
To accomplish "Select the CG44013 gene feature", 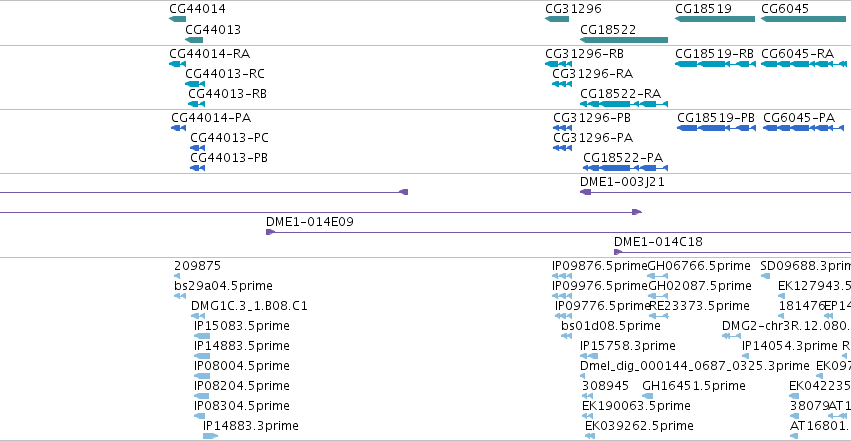I will pyautogui.click(x=194, y=40).
